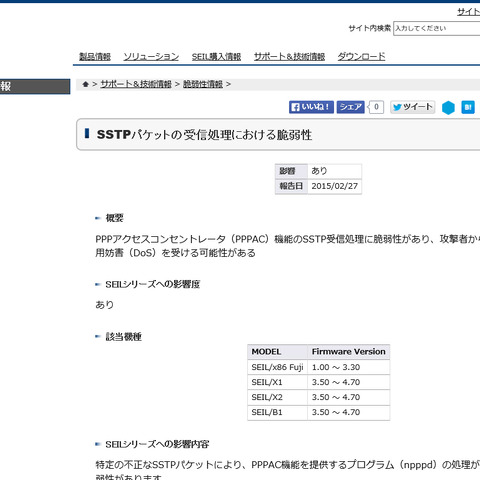Click the Firmware Version column header

(349, 352)
